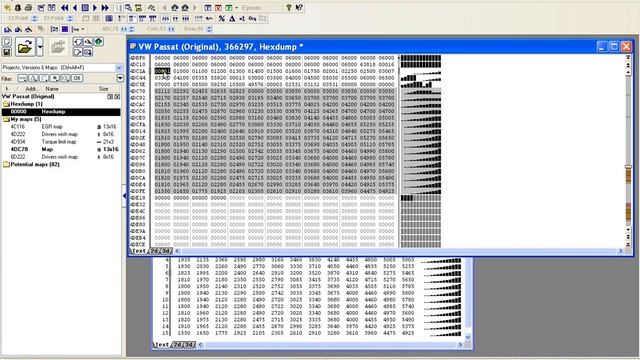Select the 4D222 Drivers wish map entry

(61, 134)
